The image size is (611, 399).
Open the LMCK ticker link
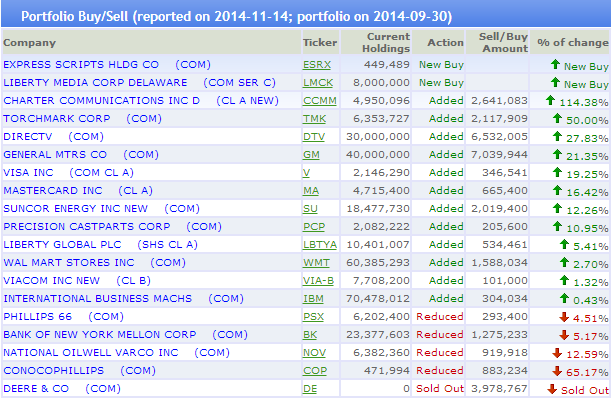(318, 83)
